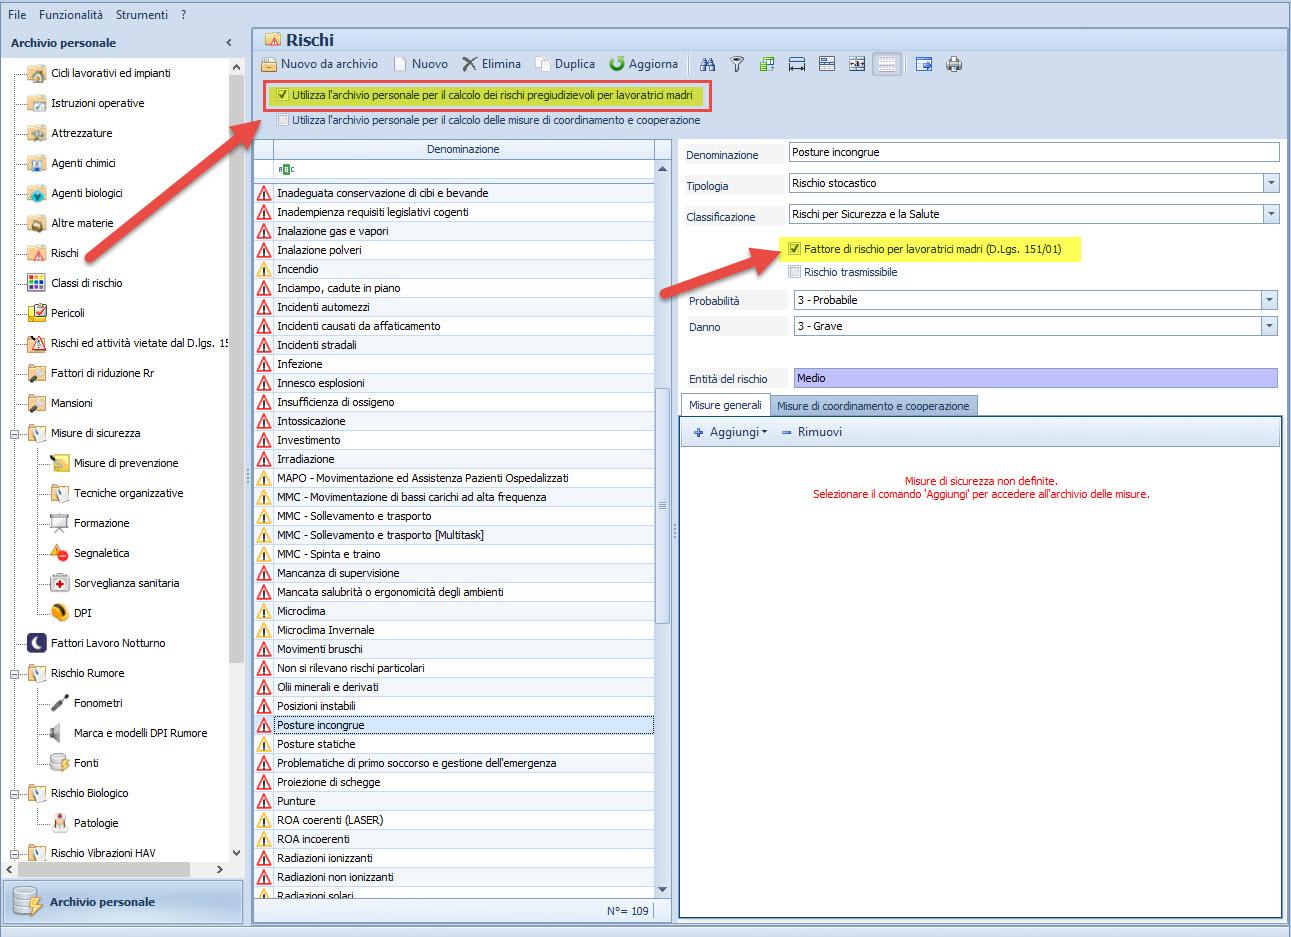Collapse the Archivio personale panel chevron

(x=229, y=43)
